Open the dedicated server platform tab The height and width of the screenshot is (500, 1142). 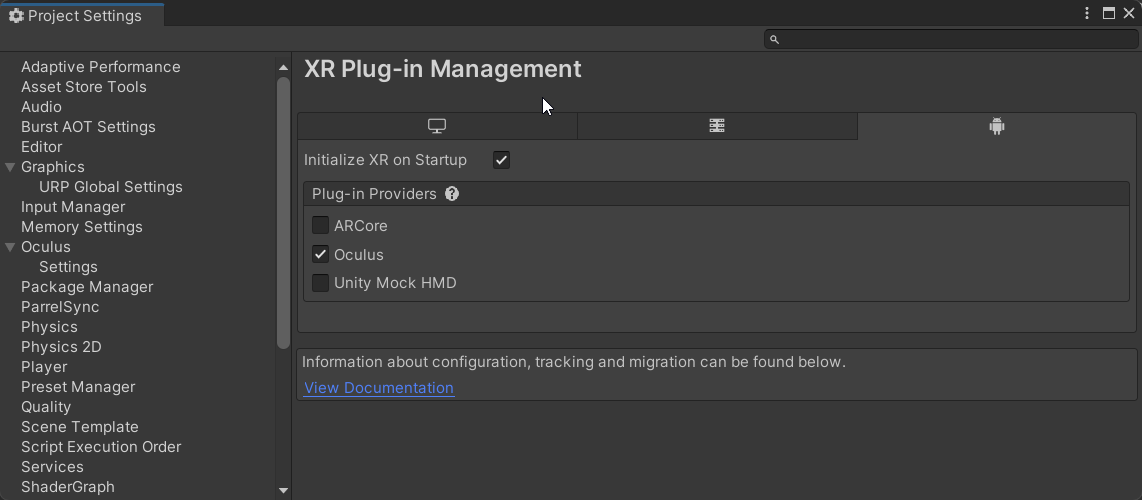click(717, 126)
